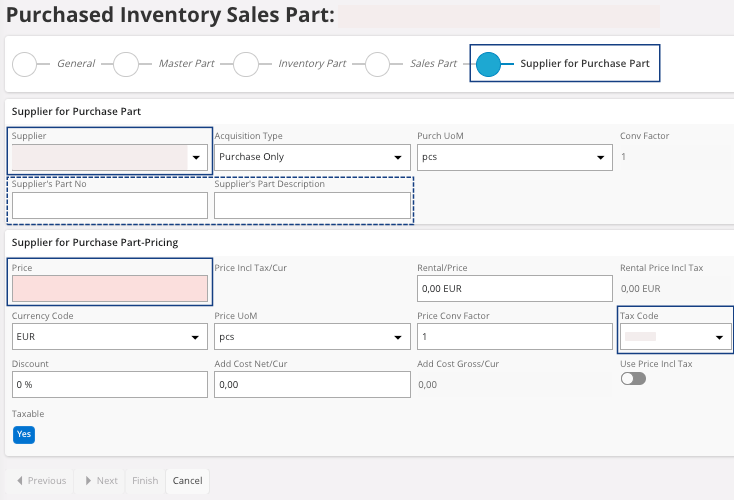Click the Sales Part step circle
This screenshot has width=734, height=500.
(377, 64)
